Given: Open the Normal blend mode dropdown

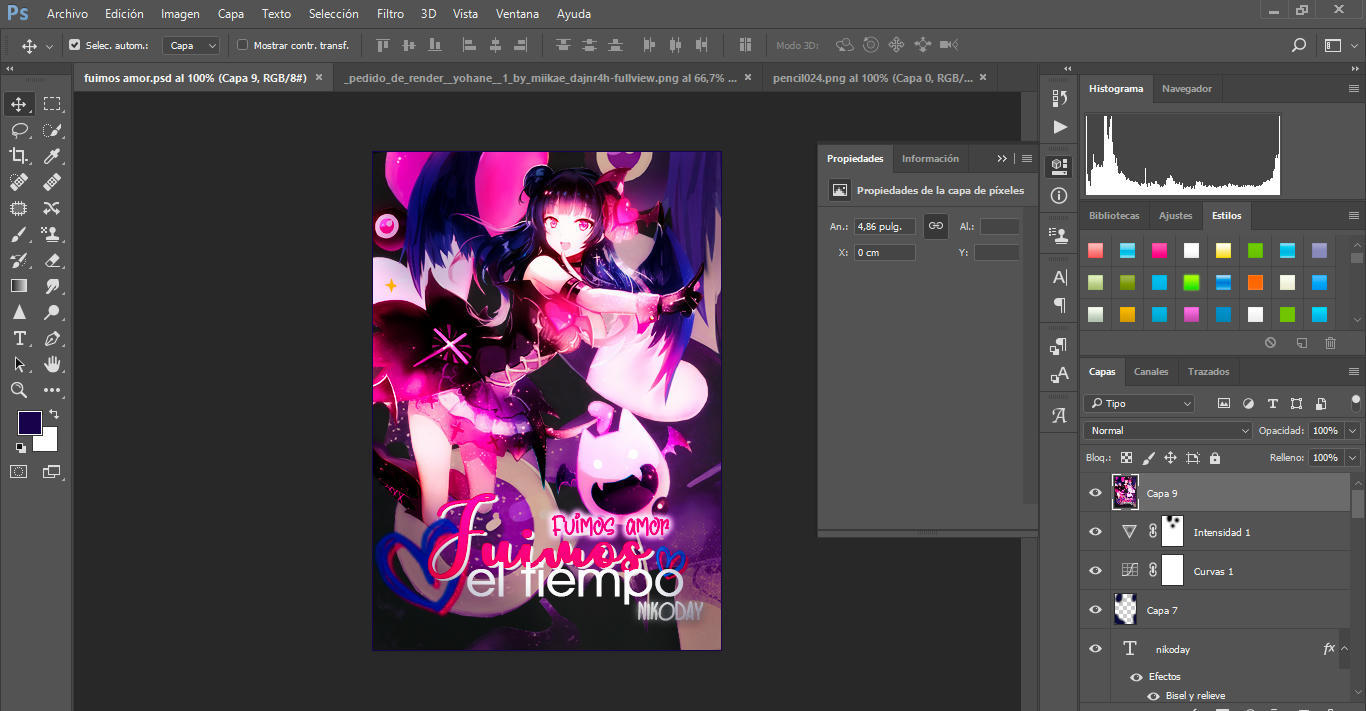Looking at the screenshot, I should 1168,431.
